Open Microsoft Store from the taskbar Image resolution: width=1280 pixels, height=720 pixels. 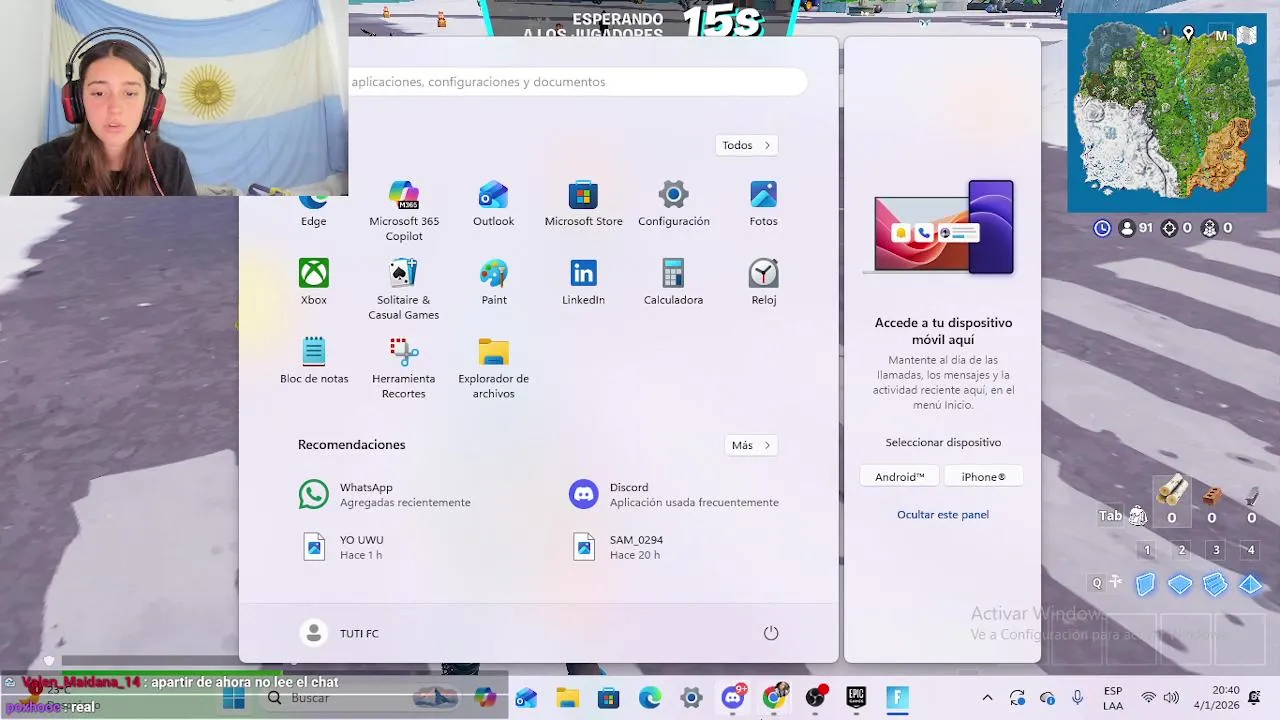(608, 698)
